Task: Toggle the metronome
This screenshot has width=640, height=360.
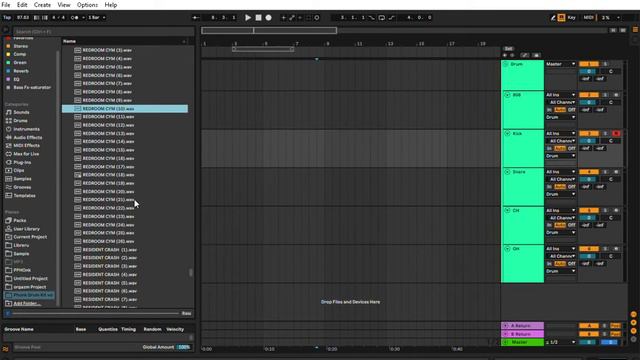Action: (x=75, y=18)
